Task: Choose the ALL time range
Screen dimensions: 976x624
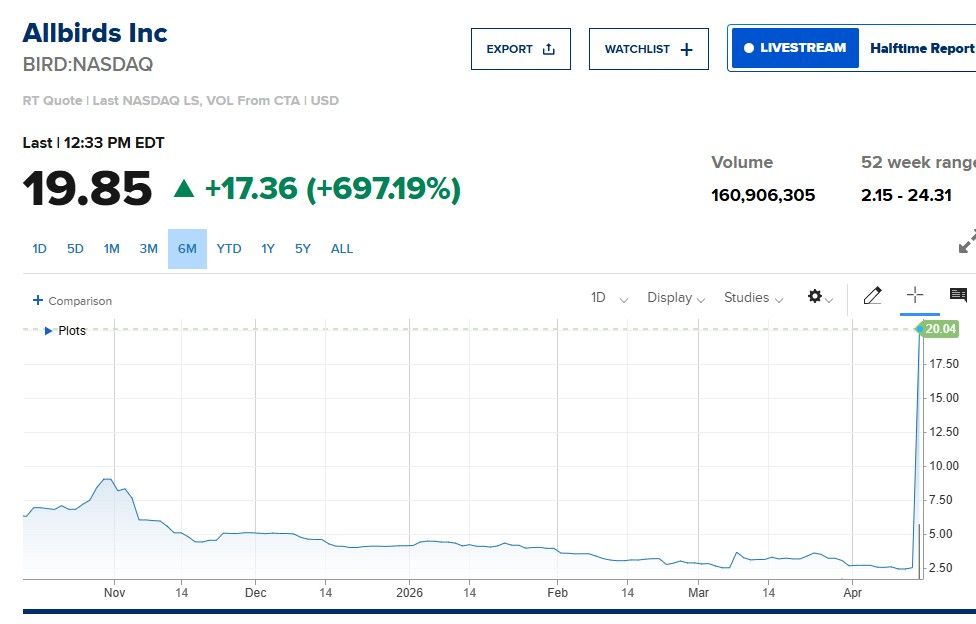Action: (x=342, y=249)
